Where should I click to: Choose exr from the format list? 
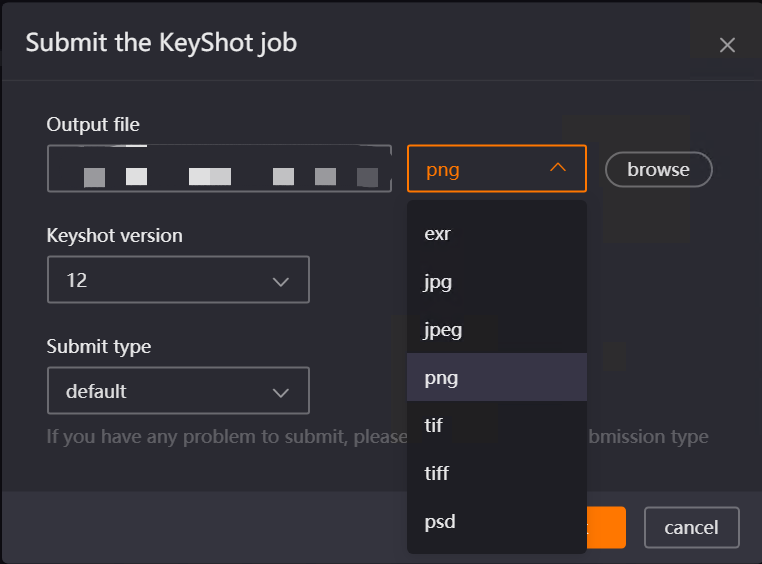(497, 234)
